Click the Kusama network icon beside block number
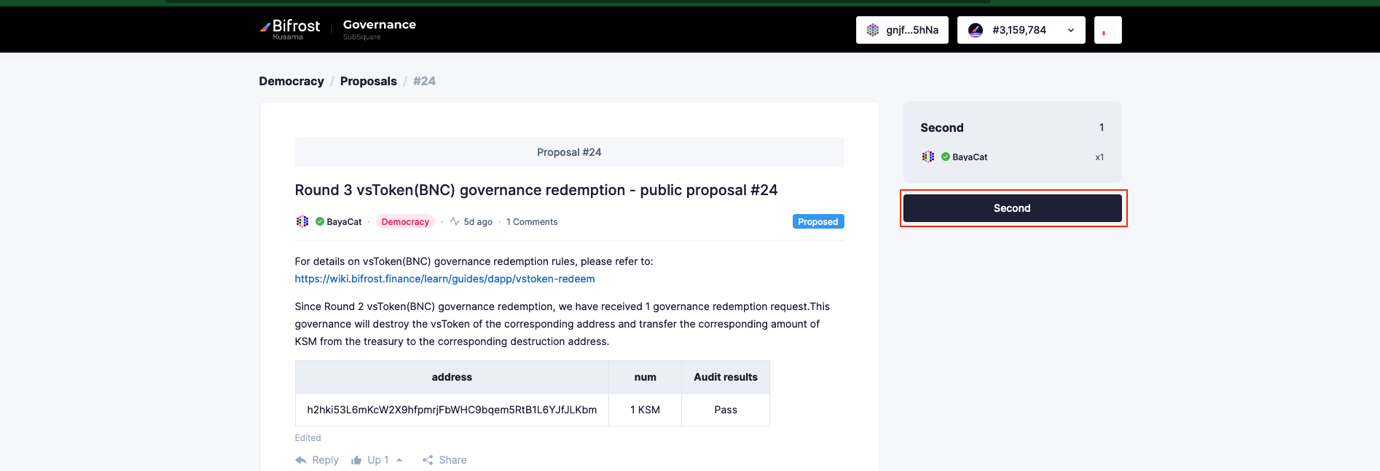This screenshot has width=1380, height=471. coord(975,30)
